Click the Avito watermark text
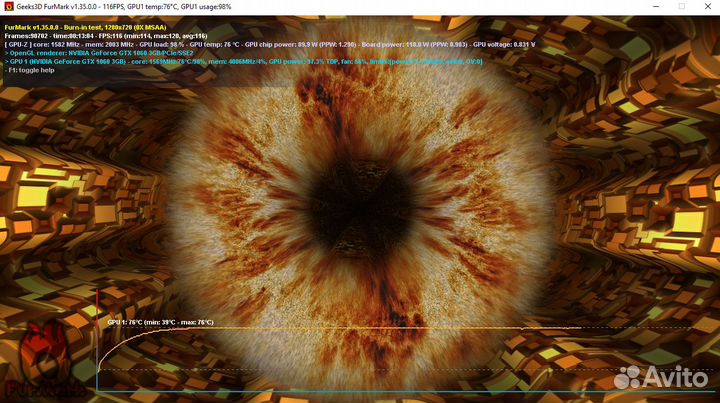720x403 pixels. tap(678, 378)
